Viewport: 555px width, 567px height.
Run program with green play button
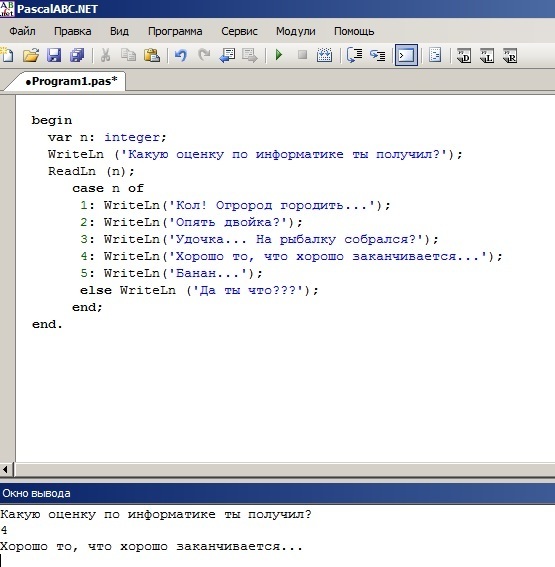coord(279,55)
